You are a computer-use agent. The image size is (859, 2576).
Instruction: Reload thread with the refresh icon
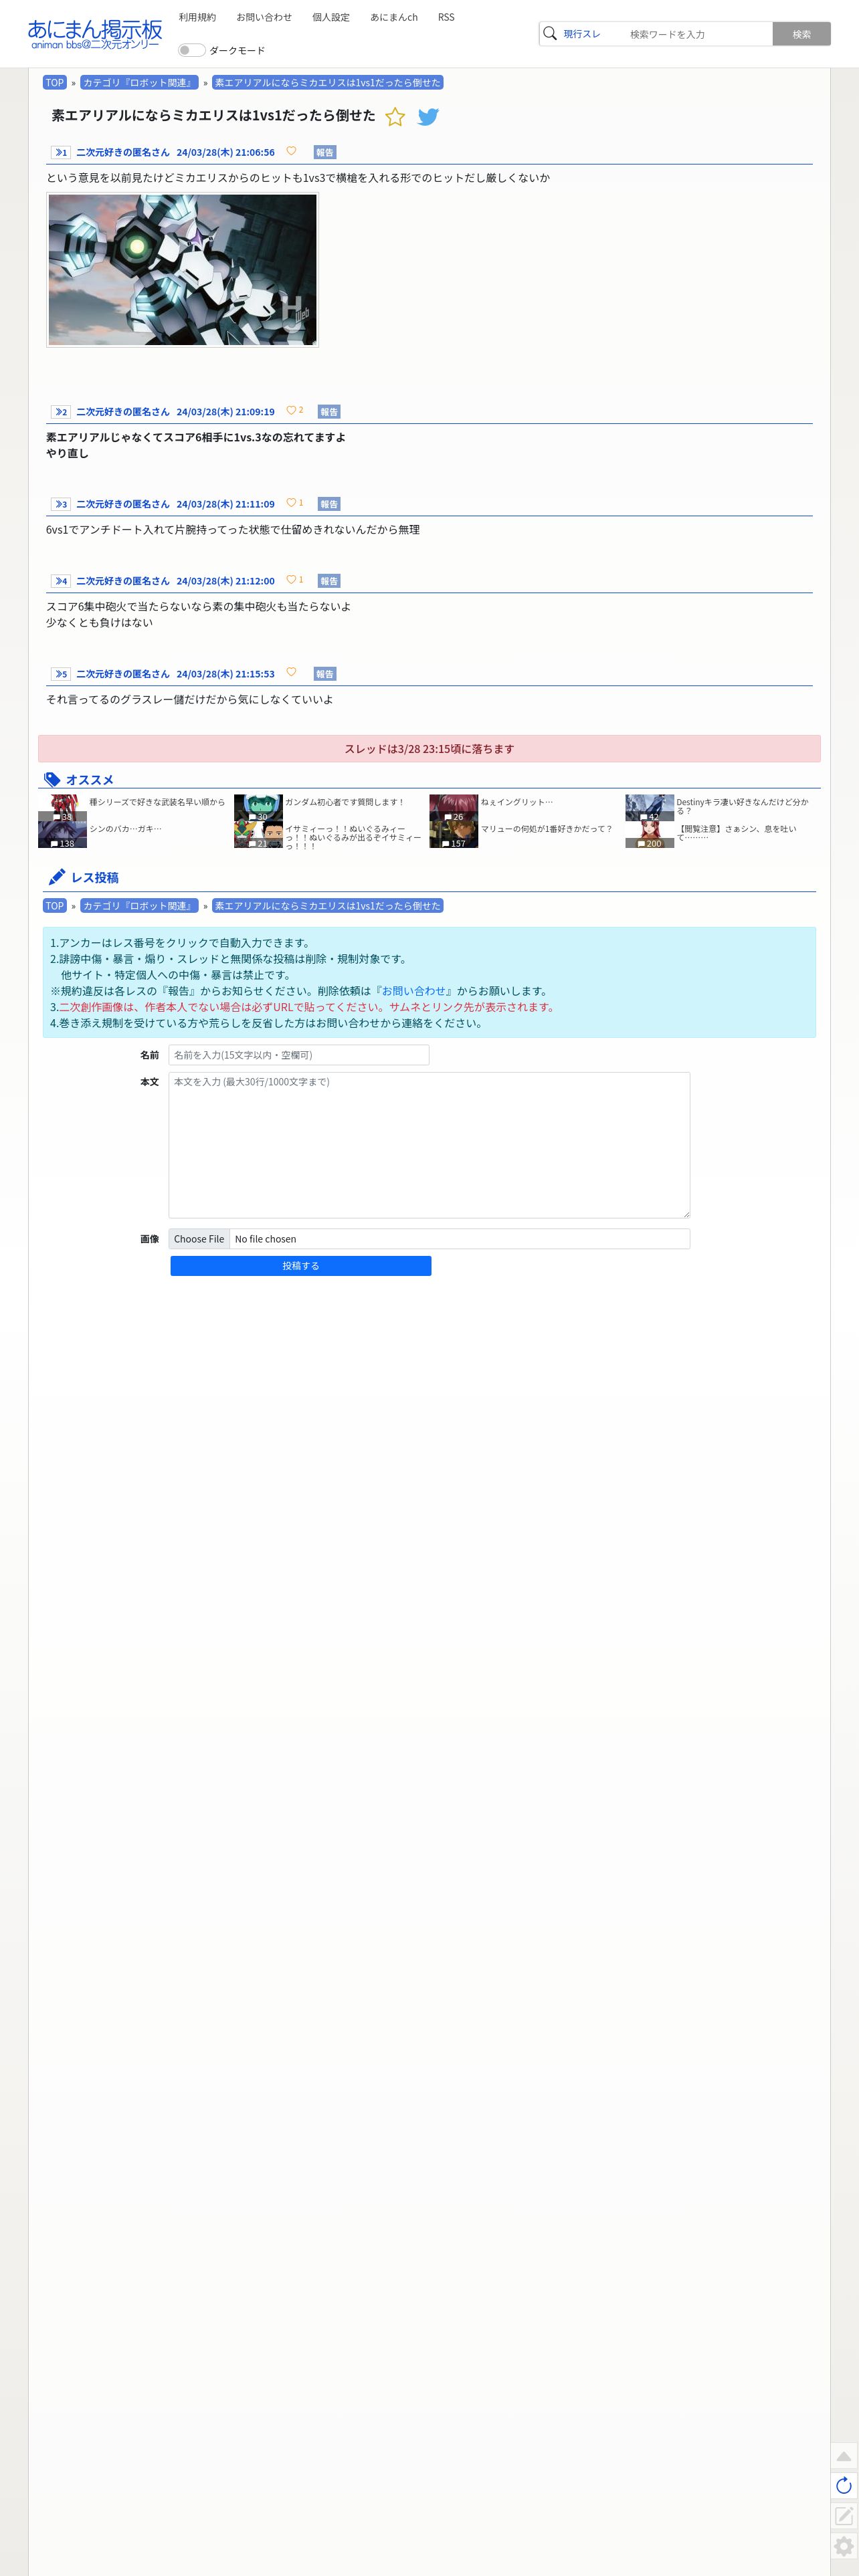point(844,2485)
